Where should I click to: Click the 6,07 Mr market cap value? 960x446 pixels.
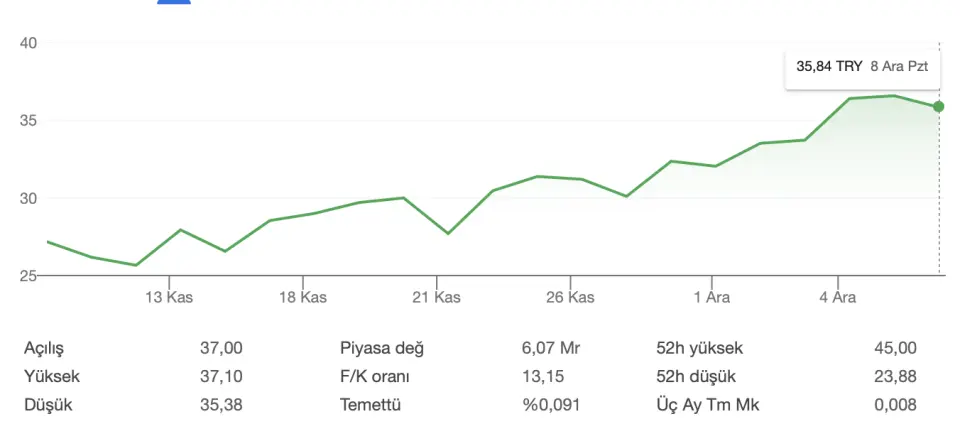(x=551, y=348)
